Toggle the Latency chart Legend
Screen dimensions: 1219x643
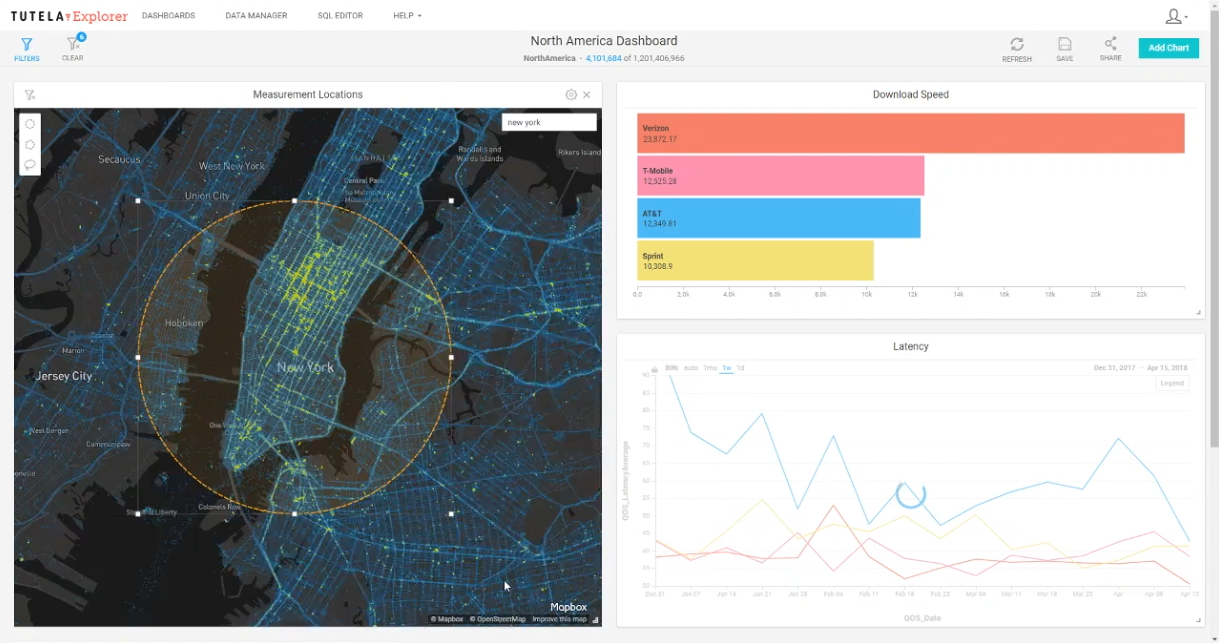[x=1172, y=383]
